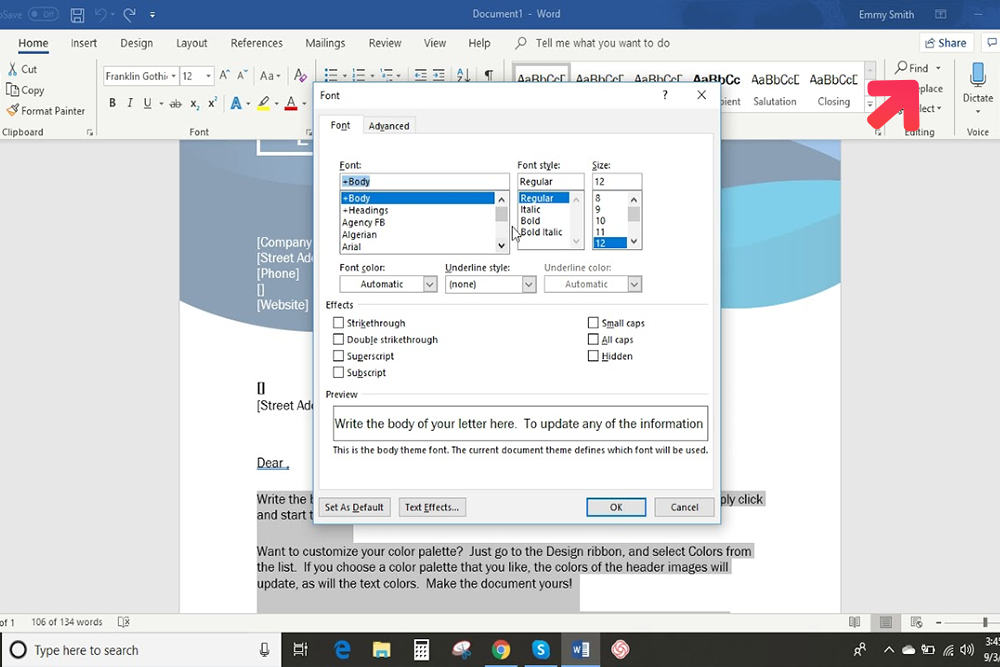Clear all formatting icon
The width and height of the screenshot is (1000, 667).
300,75
